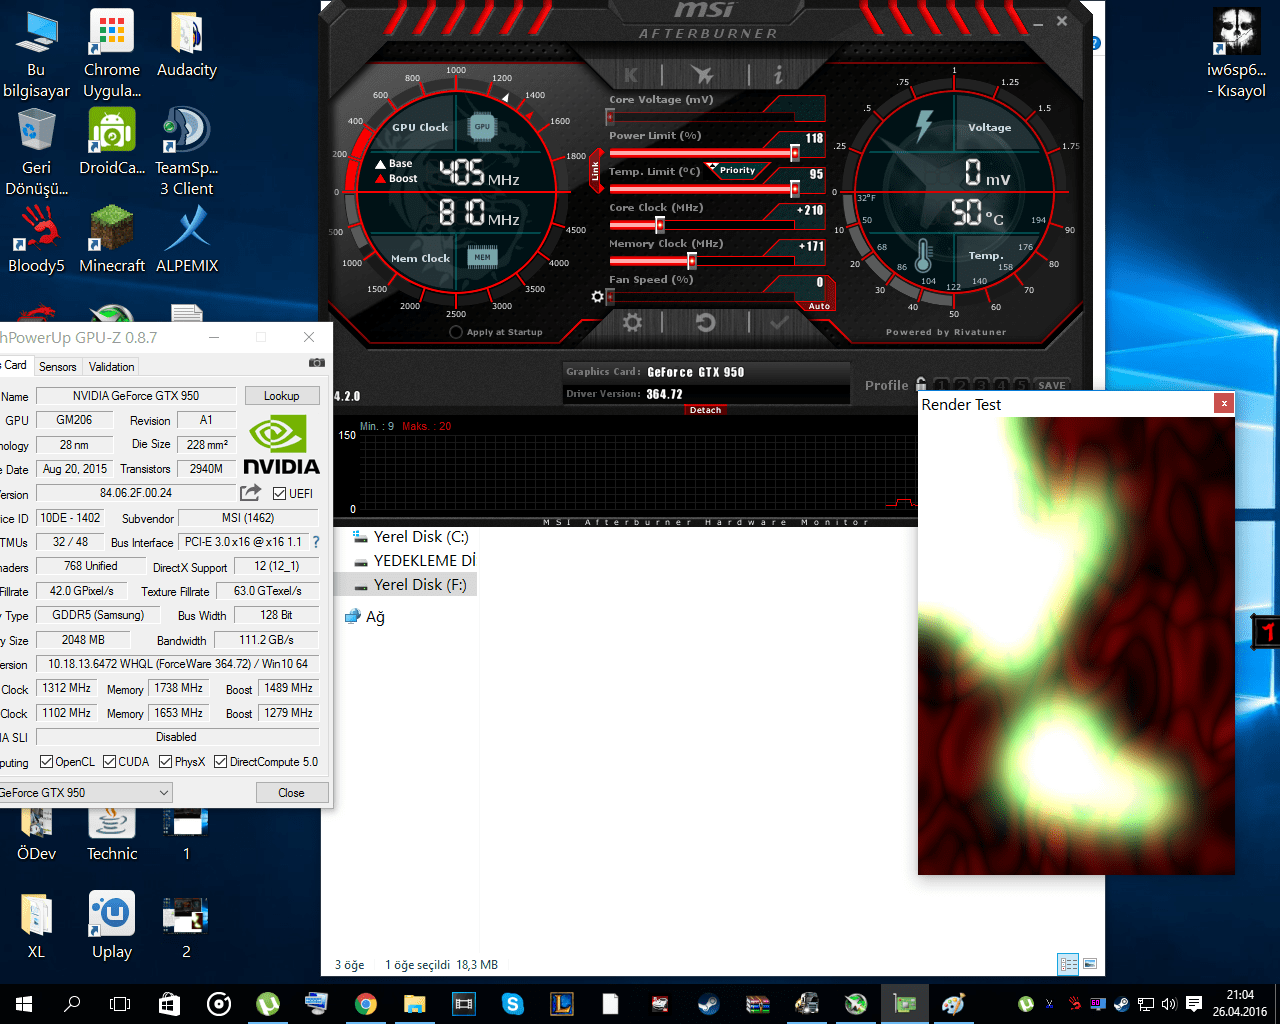Image resolution: width=1280 pixels, height=1024 pixels.
Task: Click the NVIDIA GeForce GTX 950 name field
Action: tap(136, 396)
